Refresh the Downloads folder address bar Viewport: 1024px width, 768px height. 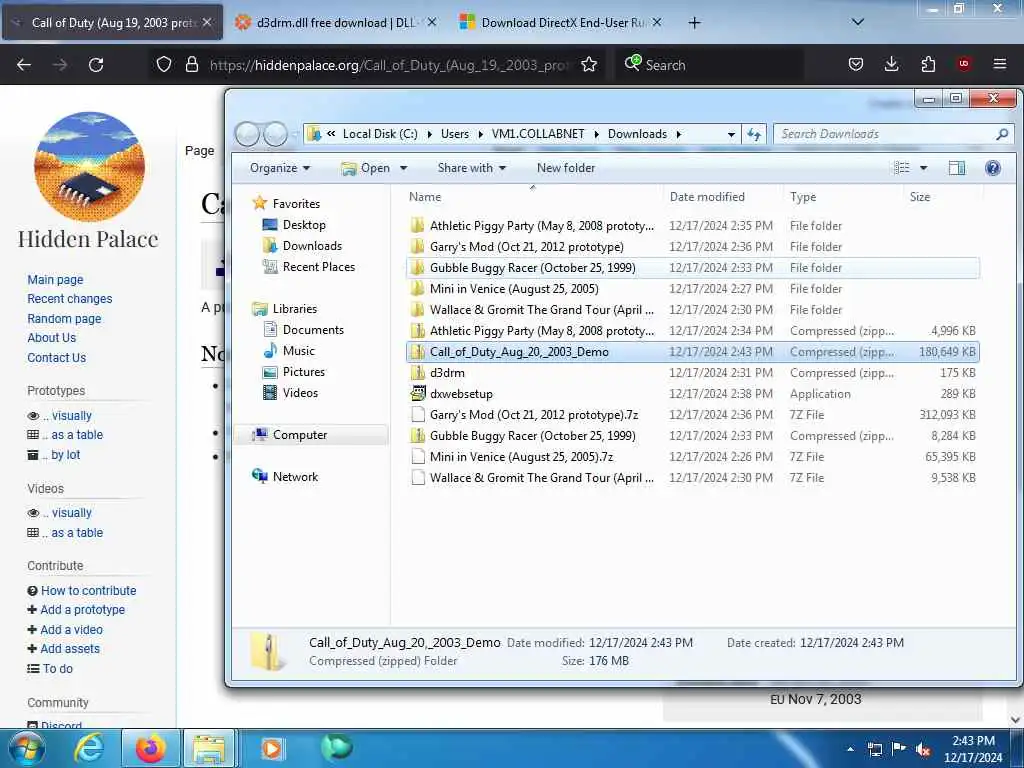click(754, 134)
